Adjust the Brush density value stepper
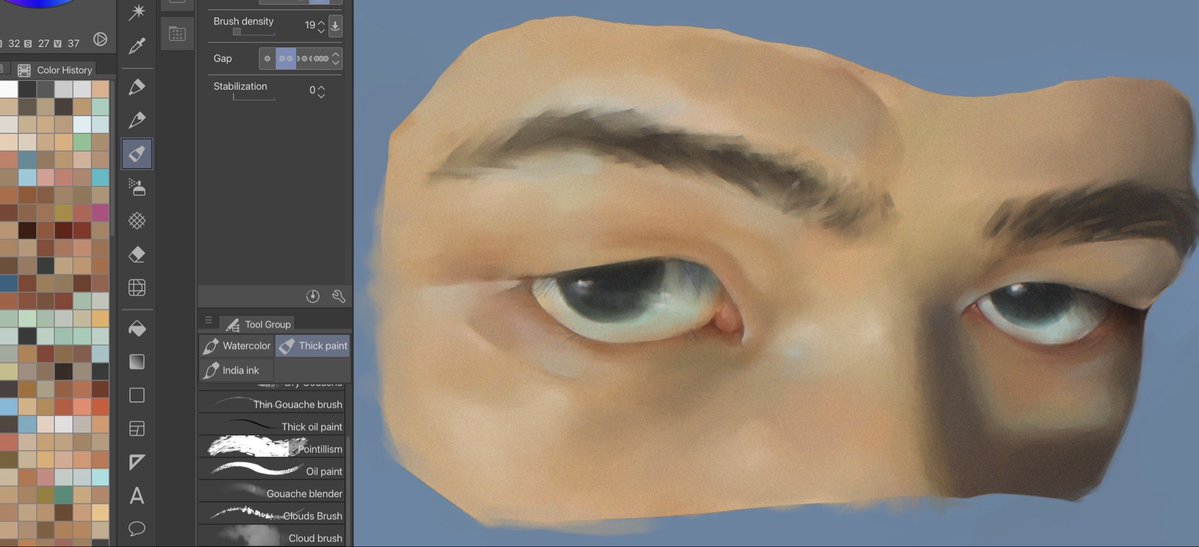 321,25
